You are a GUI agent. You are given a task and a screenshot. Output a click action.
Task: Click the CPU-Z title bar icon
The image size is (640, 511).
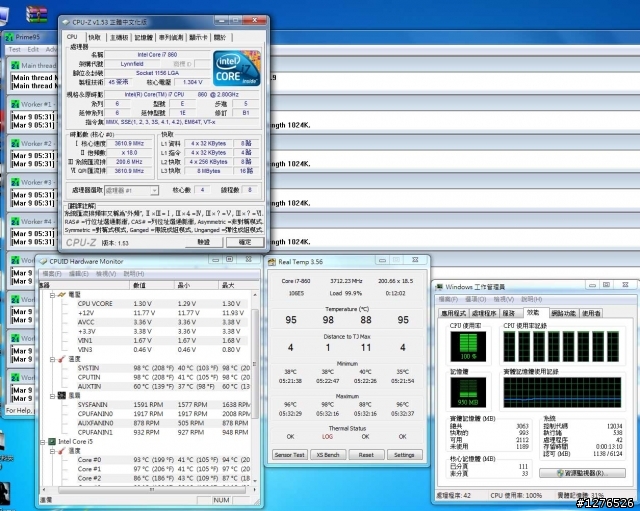(66, 22)
